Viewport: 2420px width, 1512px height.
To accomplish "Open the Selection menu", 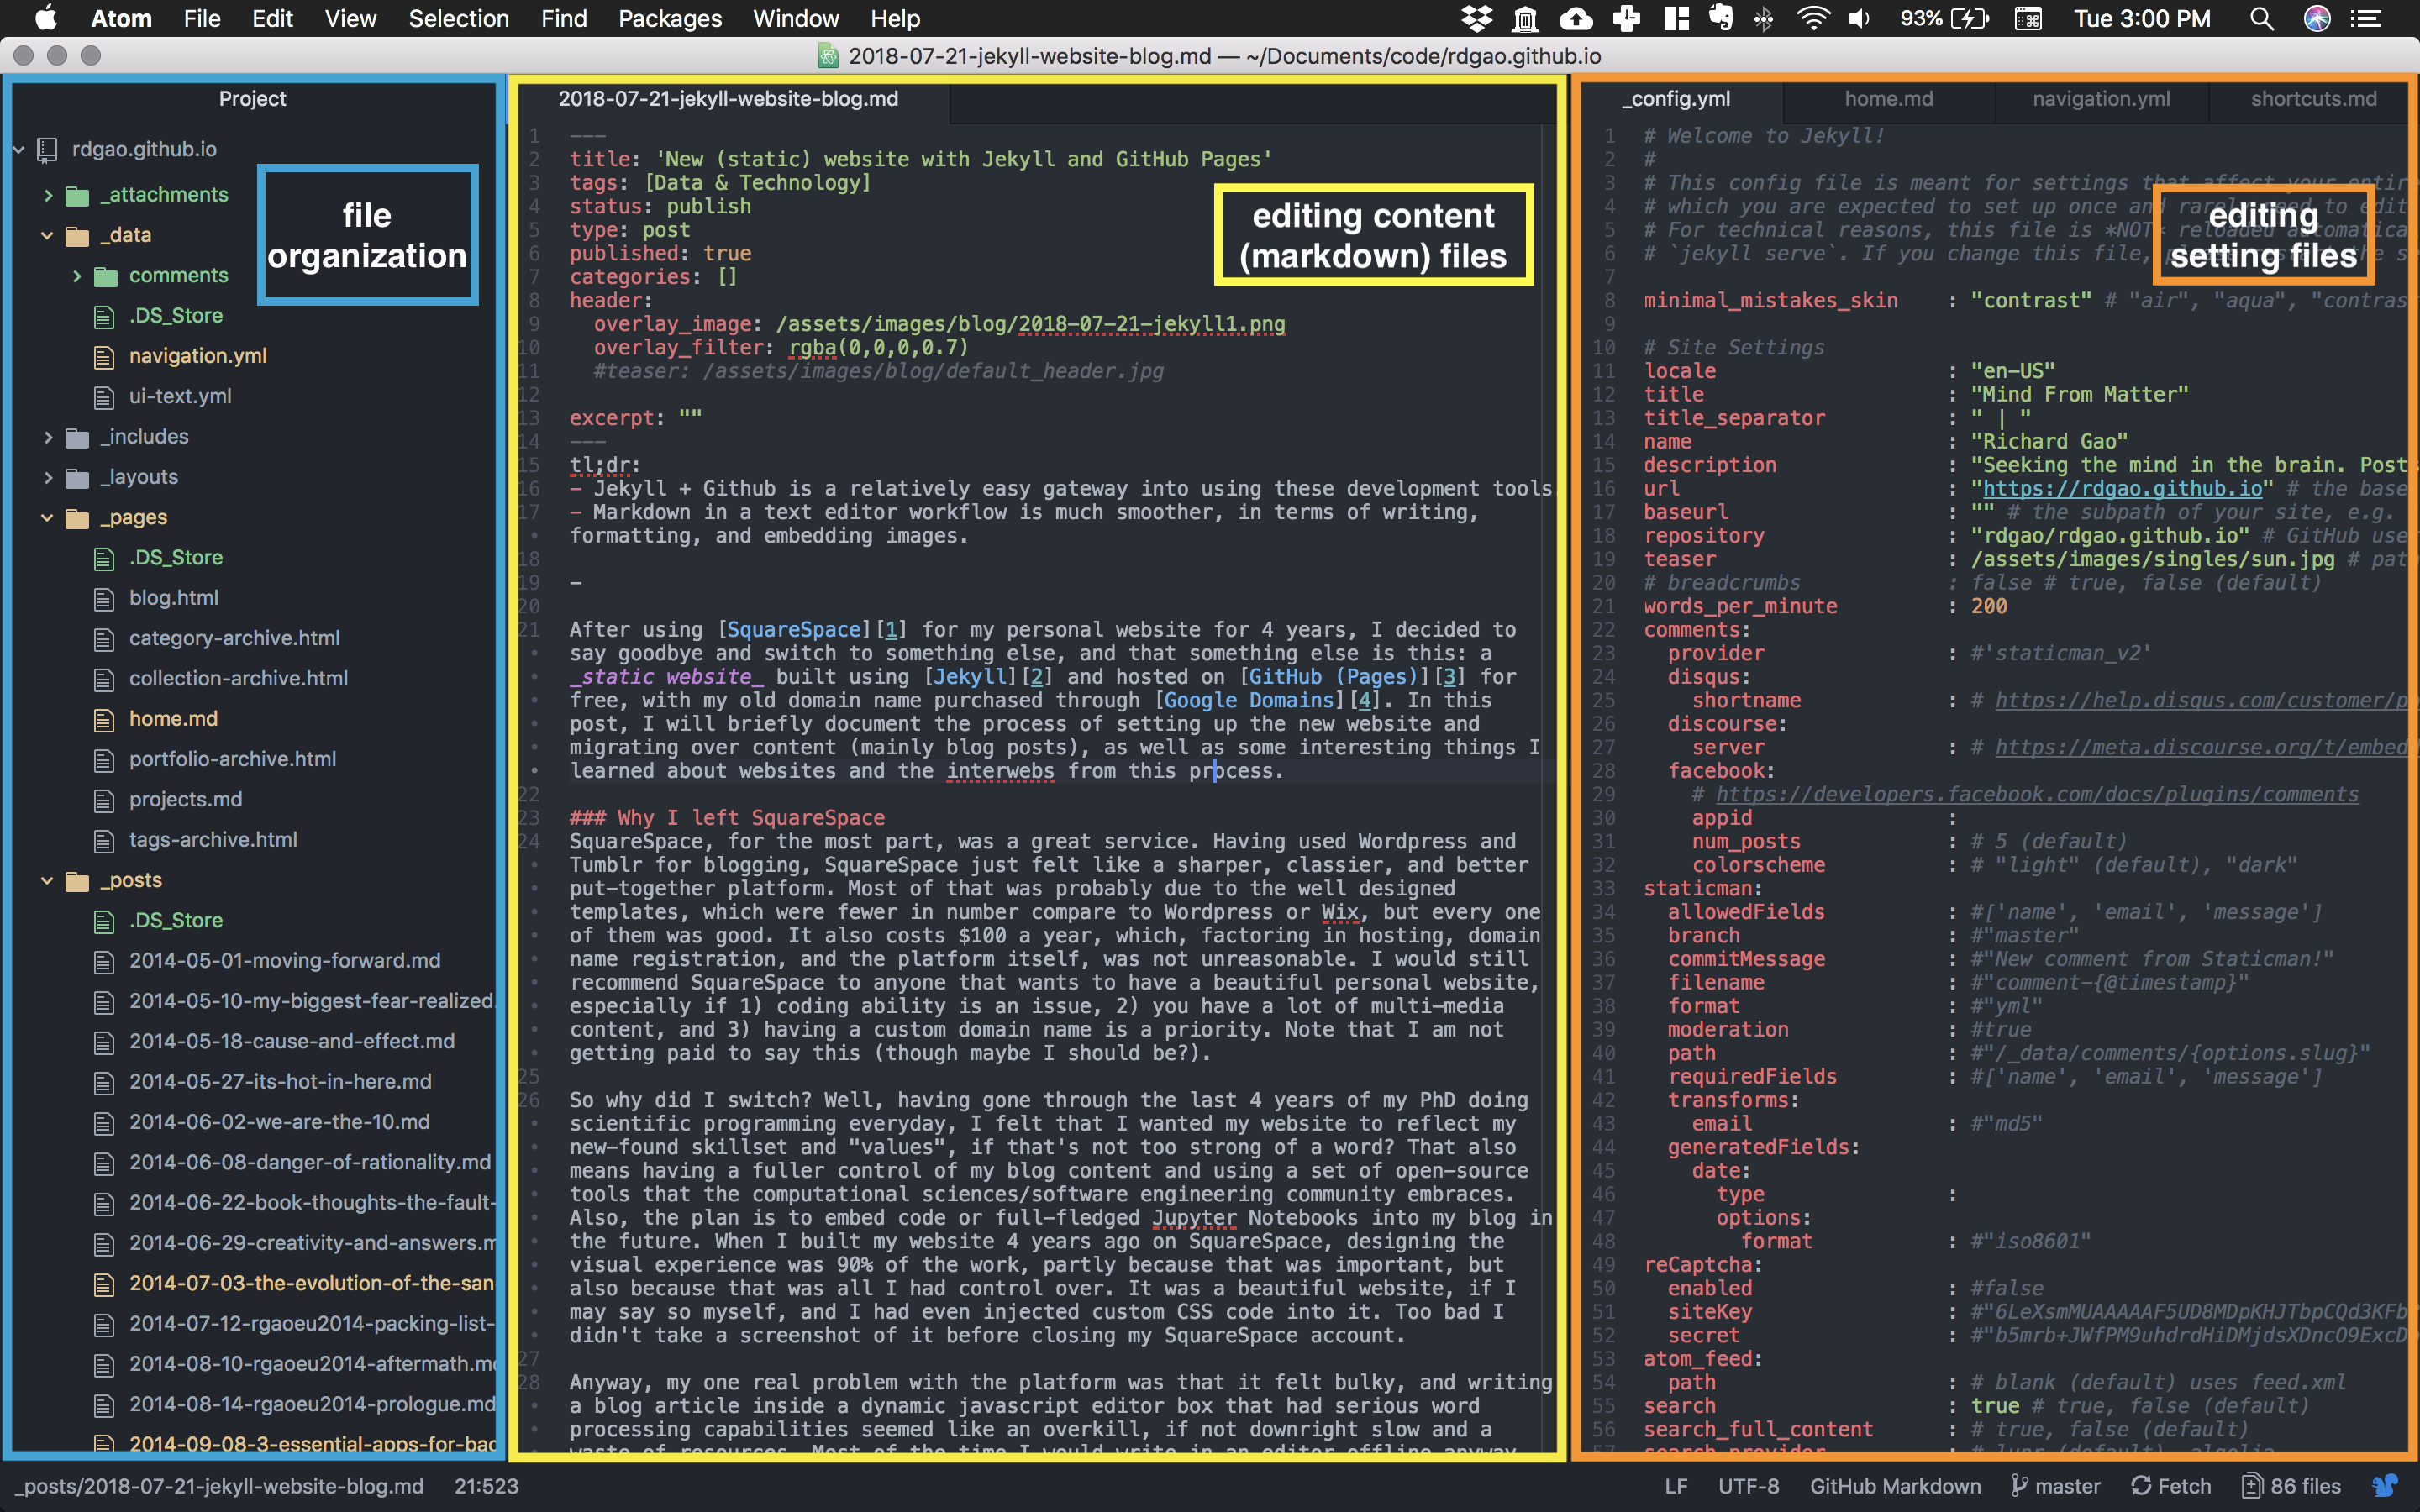I will point(459,18).
